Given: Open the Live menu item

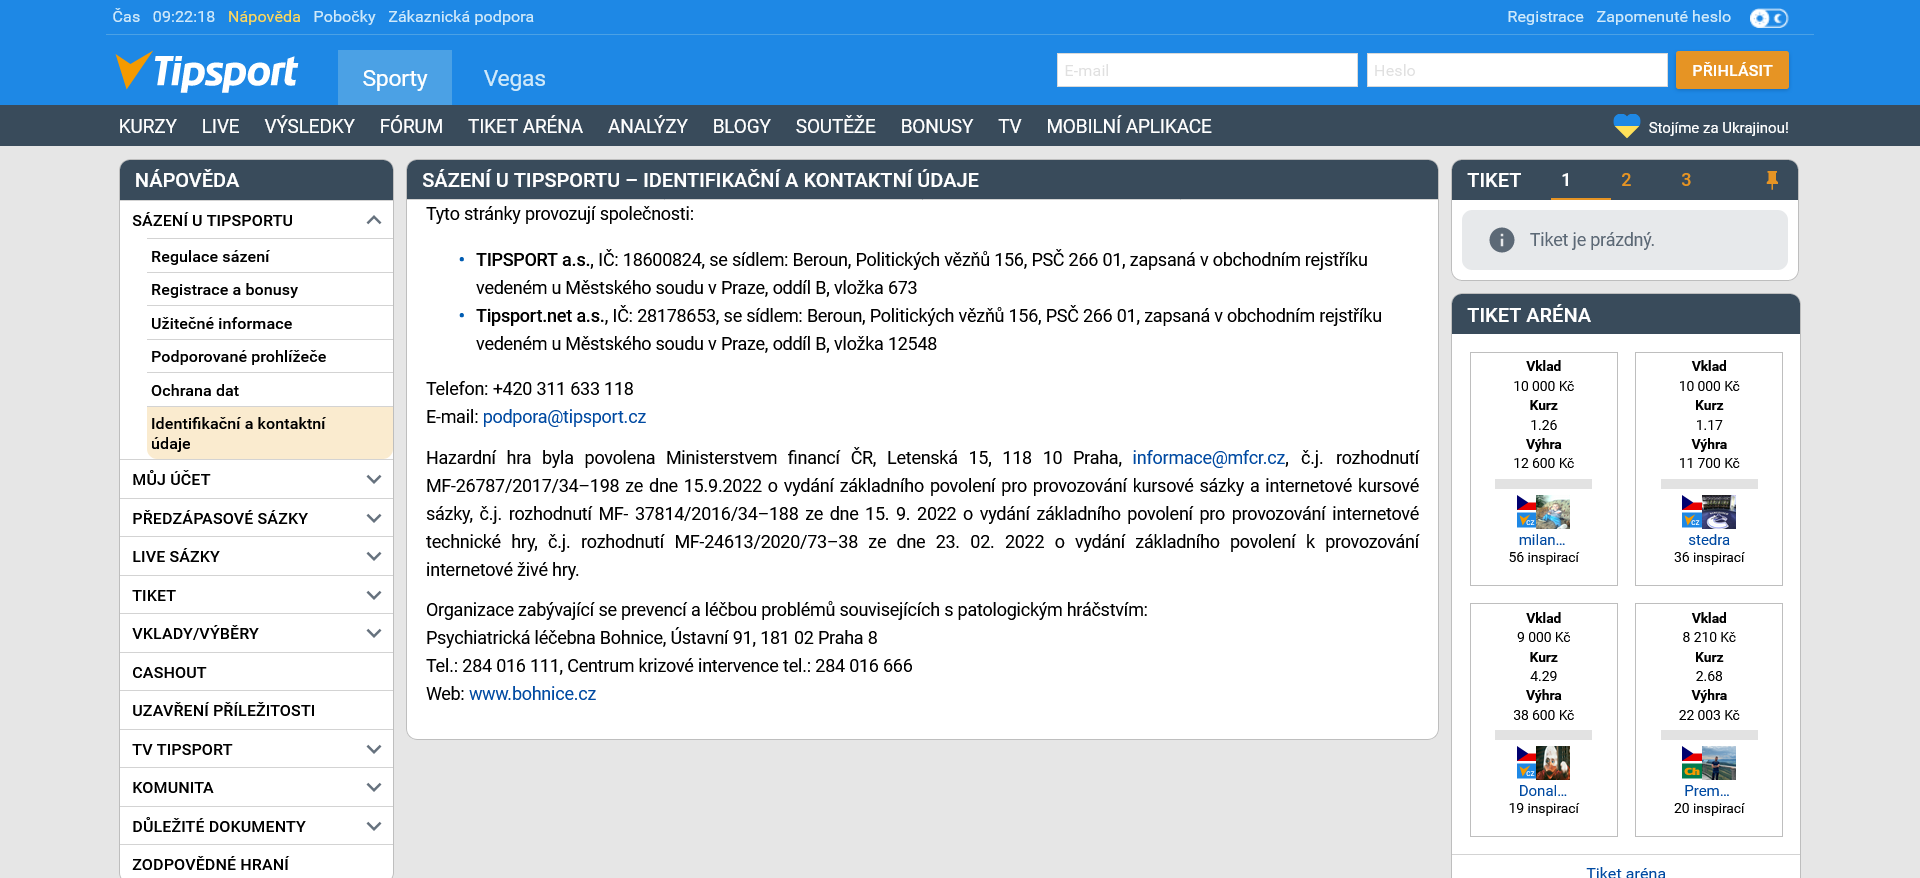Looking at the screenshot, I should point(220,126).
